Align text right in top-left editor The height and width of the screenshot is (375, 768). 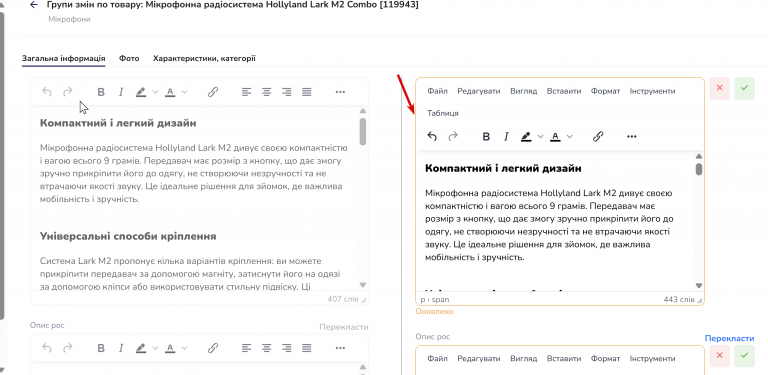287,92
